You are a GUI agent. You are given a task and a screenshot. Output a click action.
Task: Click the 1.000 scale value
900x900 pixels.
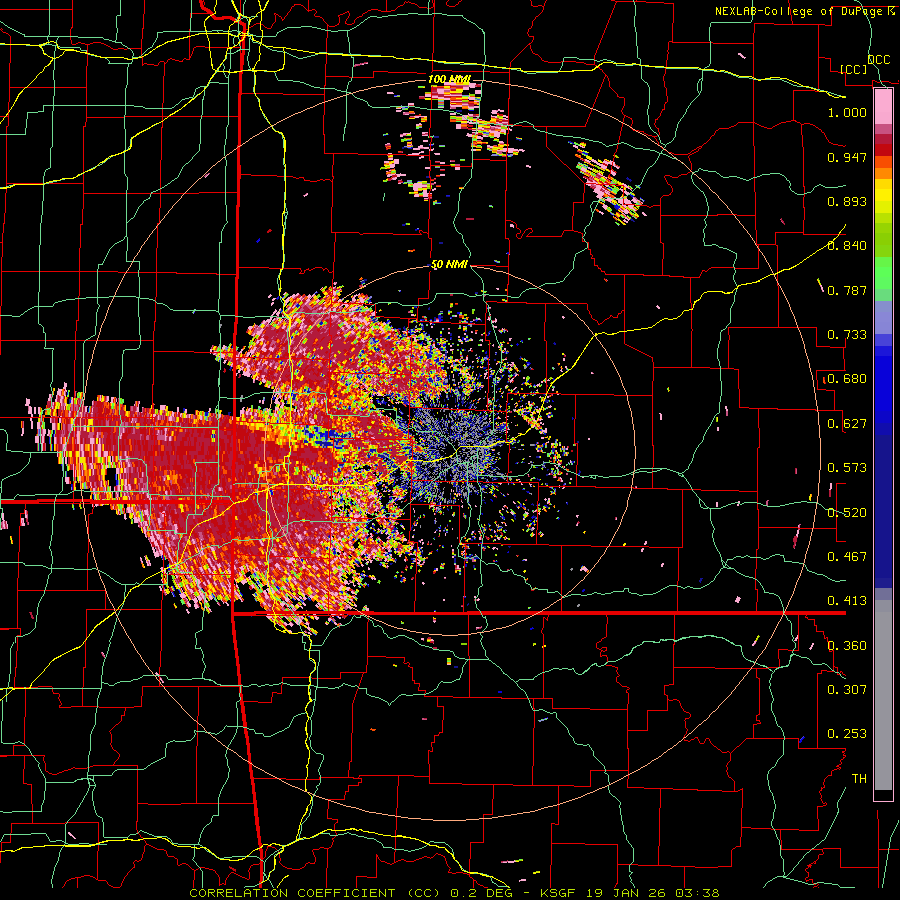(847, 112)
